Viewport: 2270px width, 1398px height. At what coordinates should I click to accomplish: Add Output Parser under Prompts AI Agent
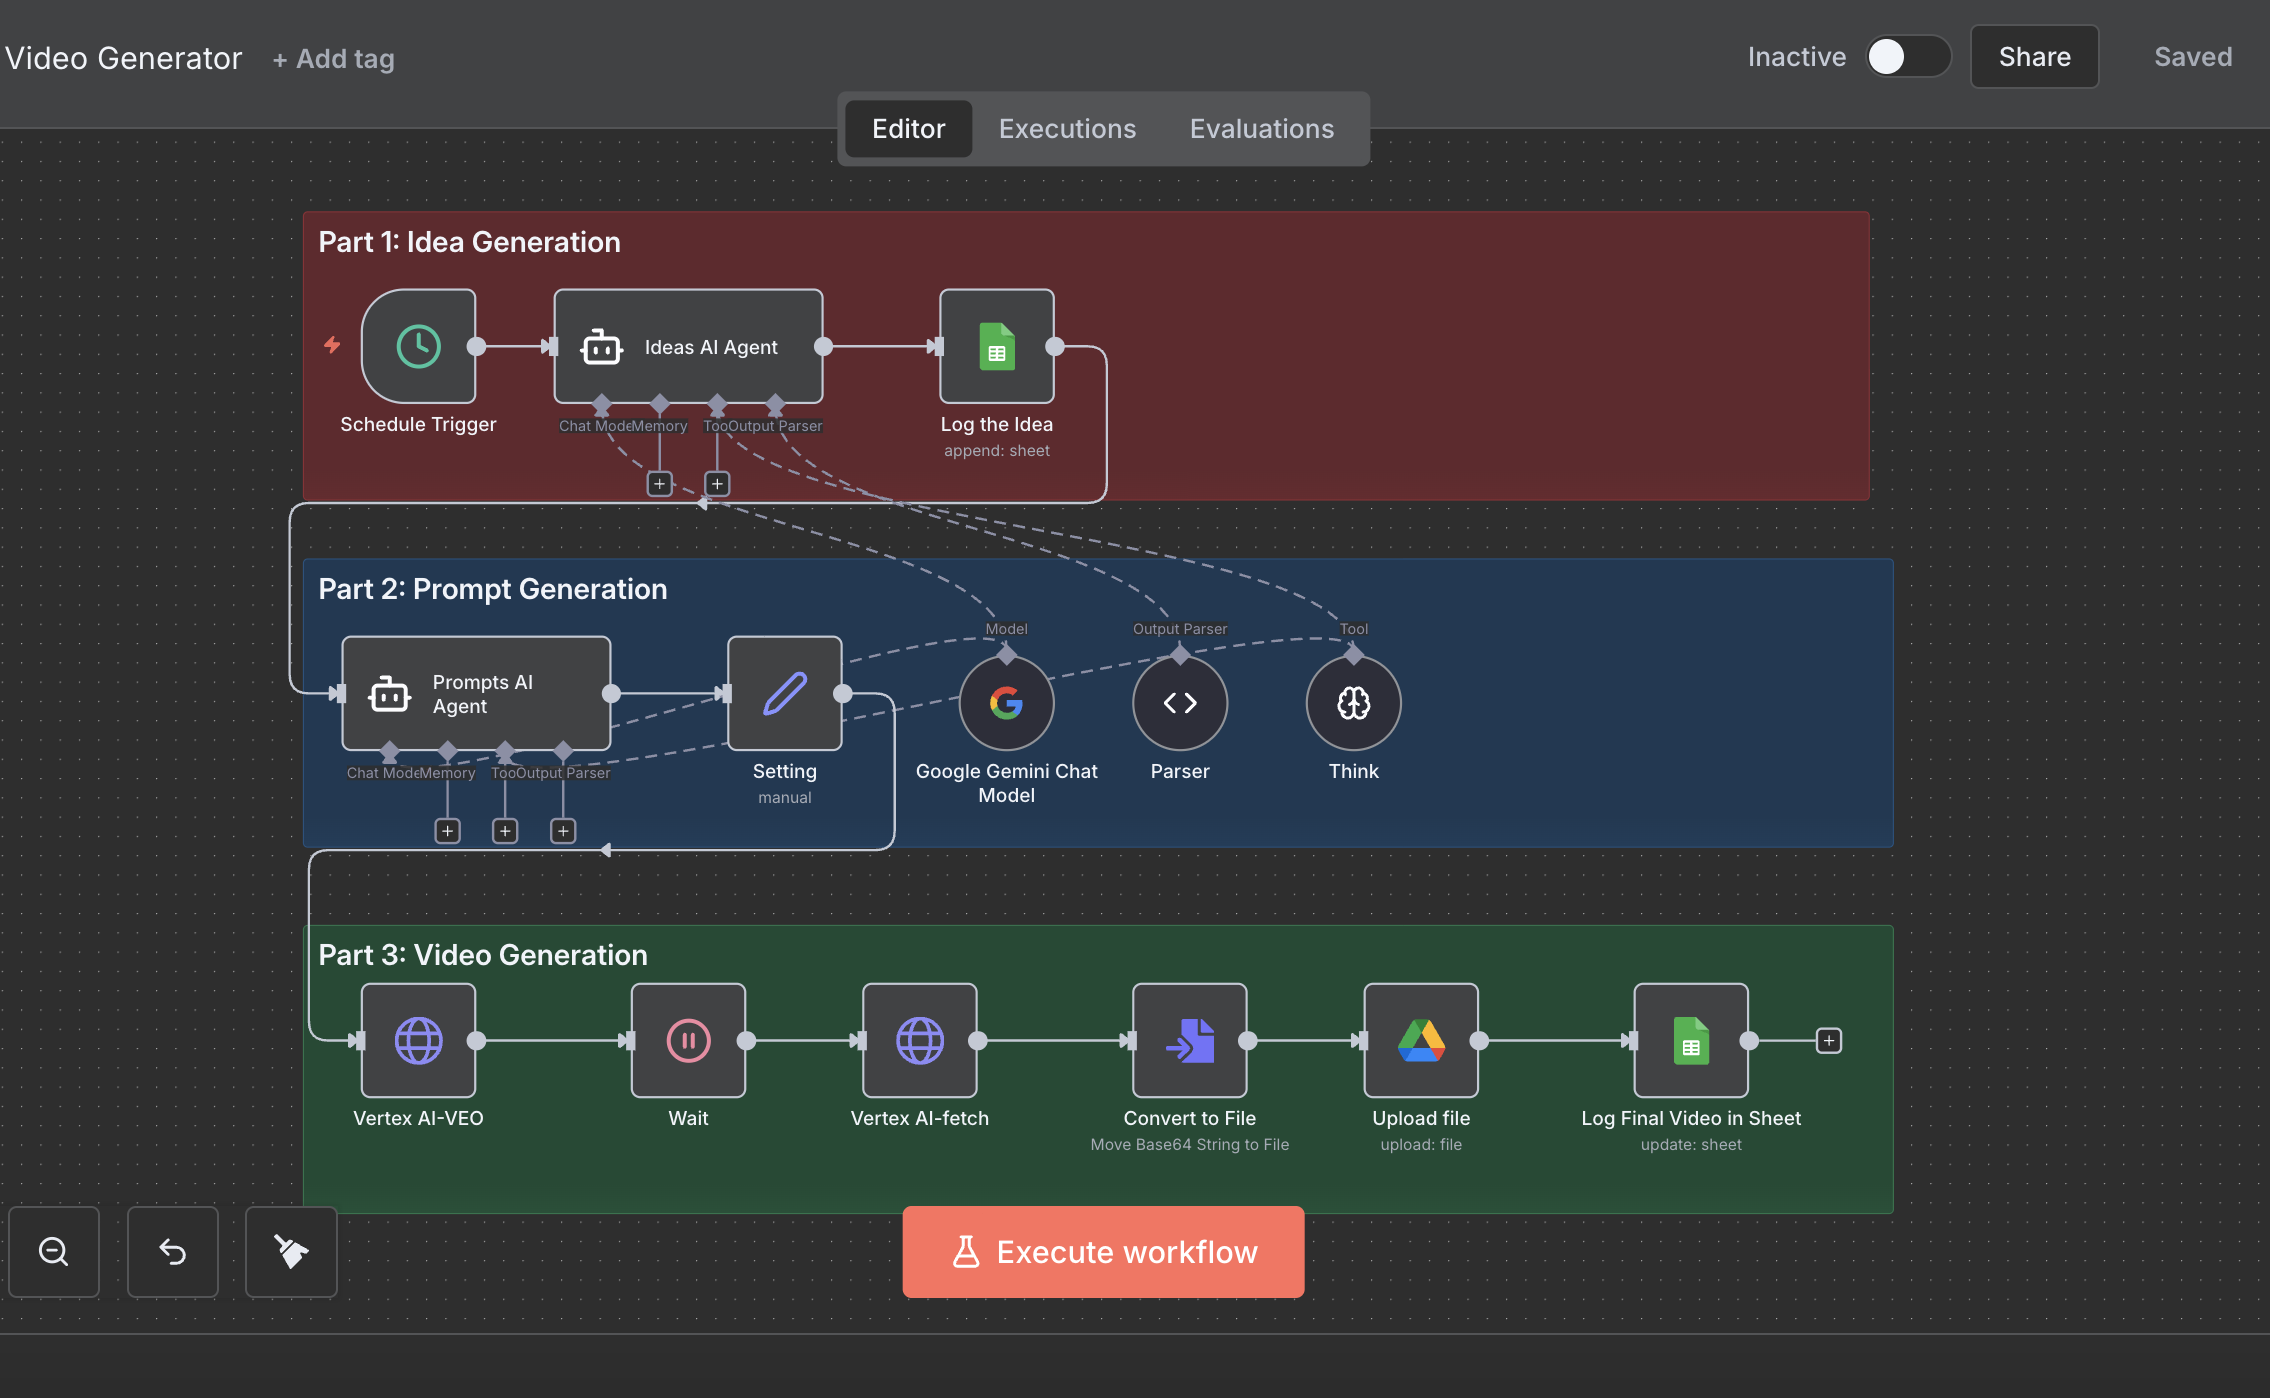tap(563, 831)
